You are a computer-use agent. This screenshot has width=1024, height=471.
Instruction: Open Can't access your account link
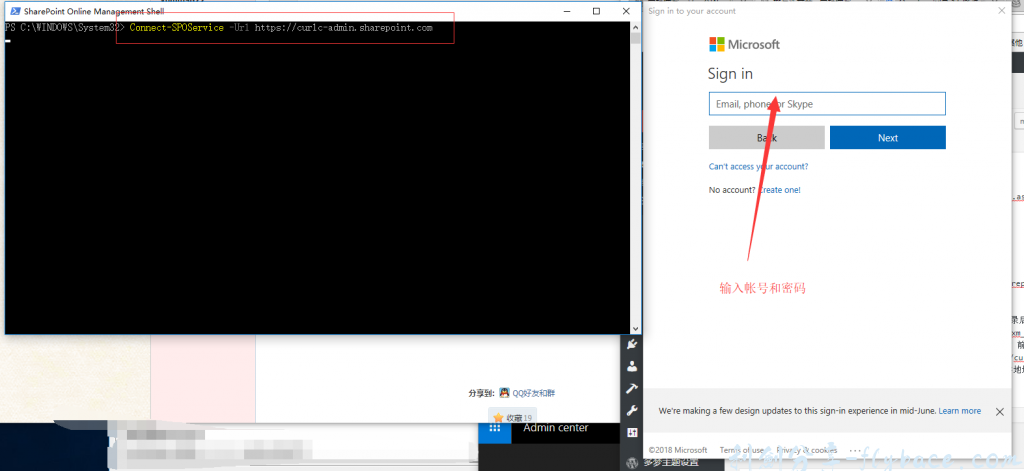click(x=758, y=167)
